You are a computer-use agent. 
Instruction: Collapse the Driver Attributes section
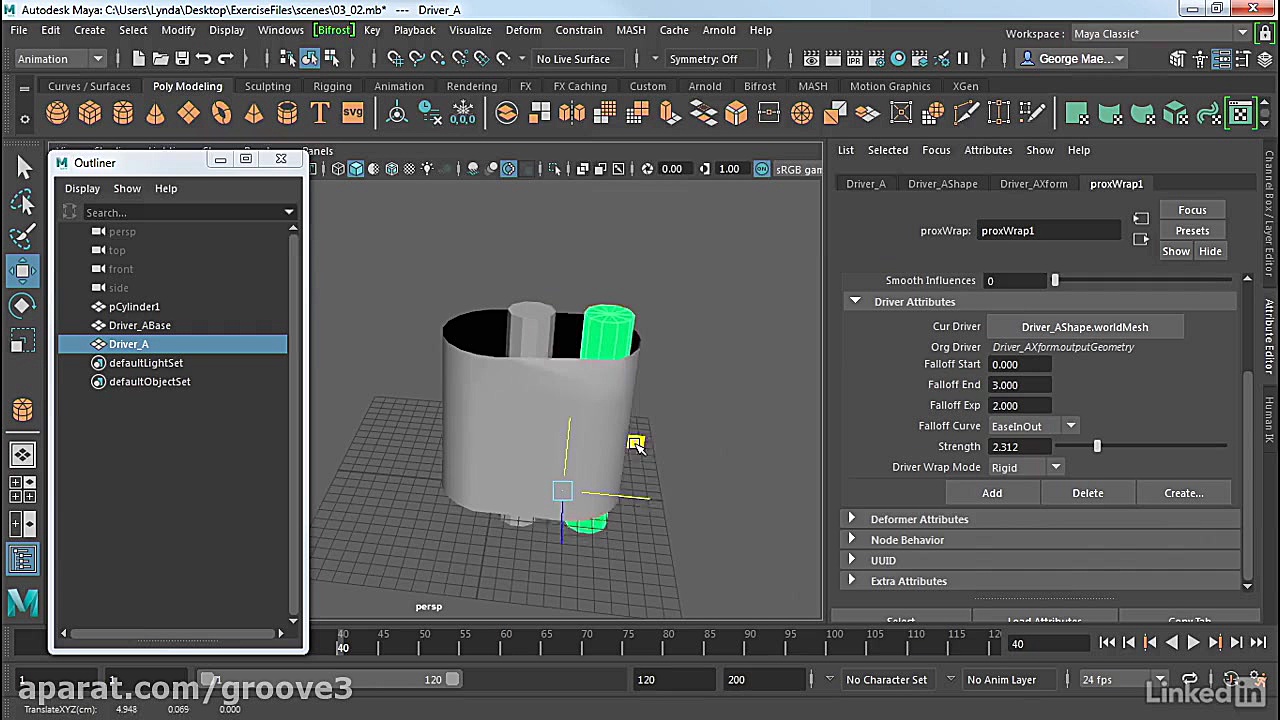point(855,302)
